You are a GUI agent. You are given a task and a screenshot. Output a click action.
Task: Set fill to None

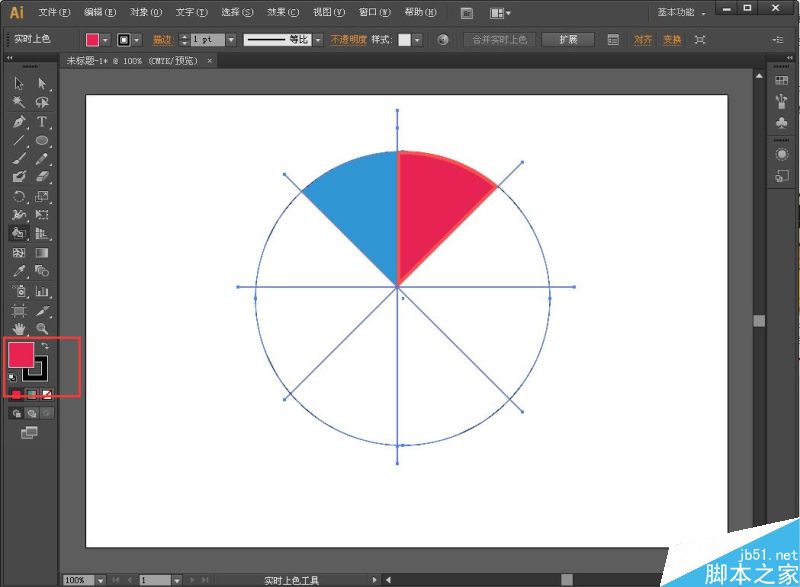coord(46,394)
